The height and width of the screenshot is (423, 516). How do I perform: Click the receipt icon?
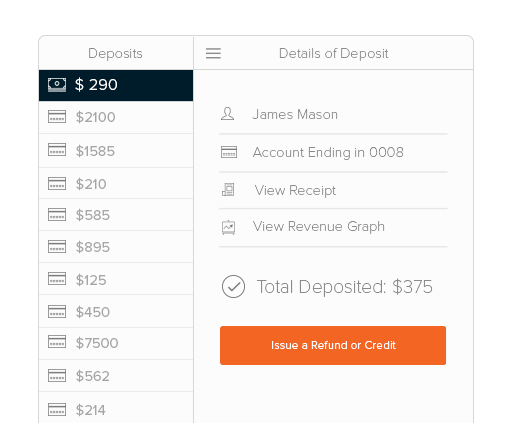tap(228, 190)
